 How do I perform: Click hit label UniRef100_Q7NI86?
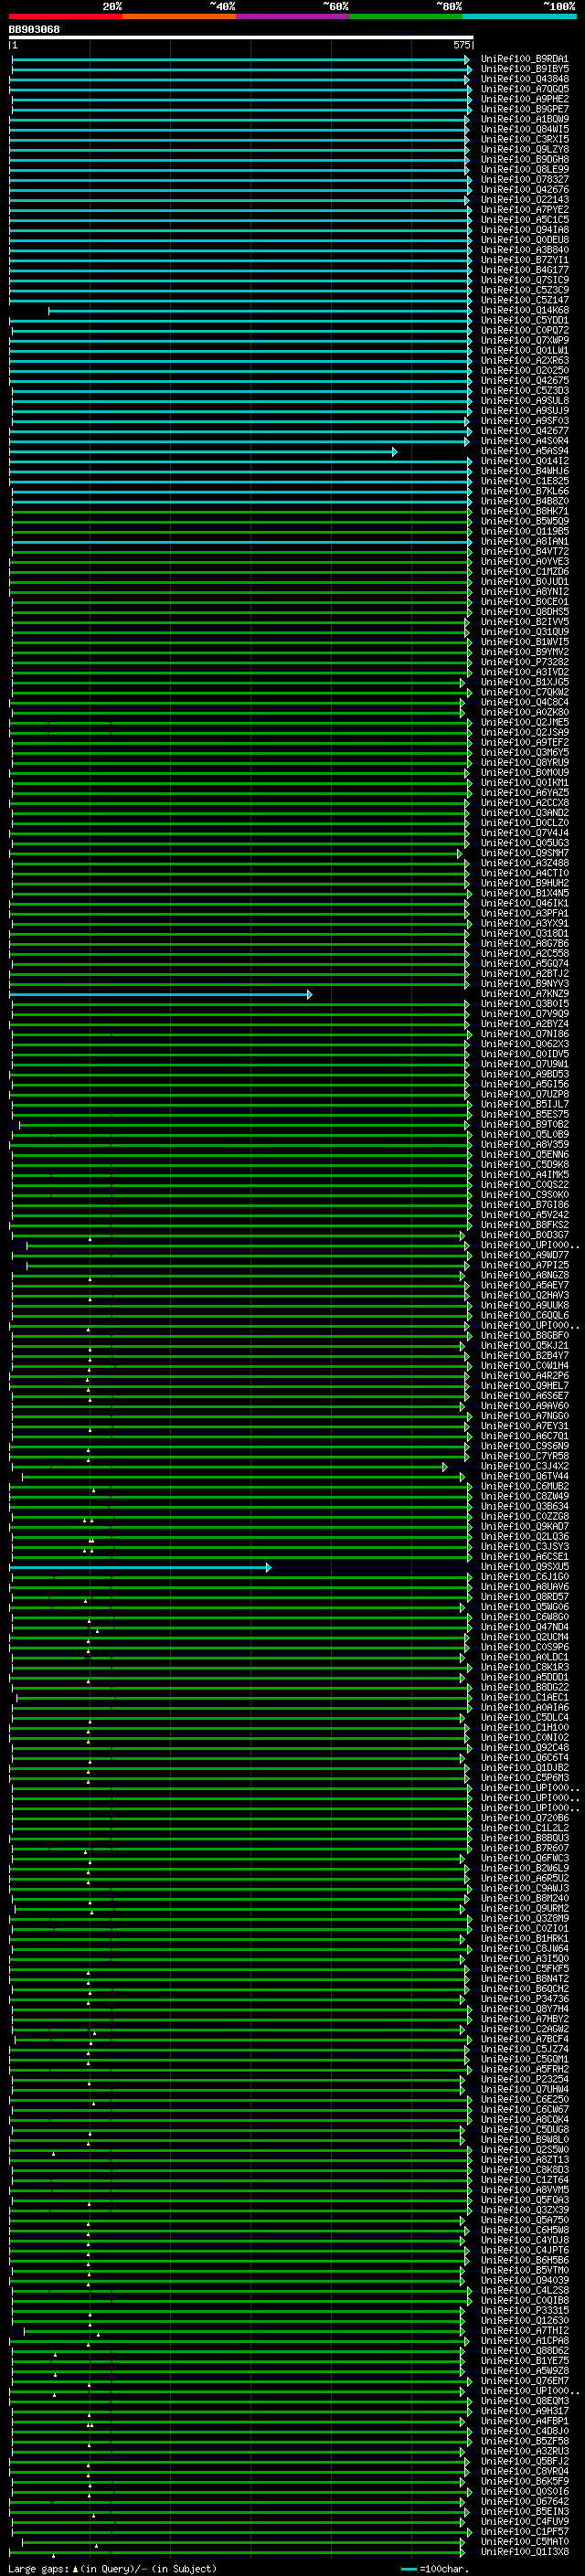pyautogui.click(x=524, y=1034)
